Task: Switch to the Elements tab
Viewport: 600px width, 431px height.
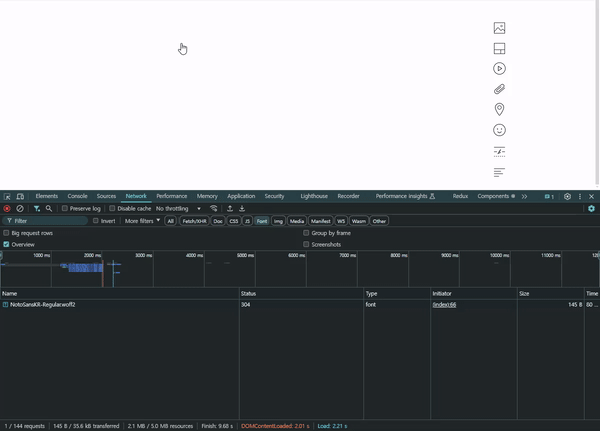Action: click(x=47, y=196)
